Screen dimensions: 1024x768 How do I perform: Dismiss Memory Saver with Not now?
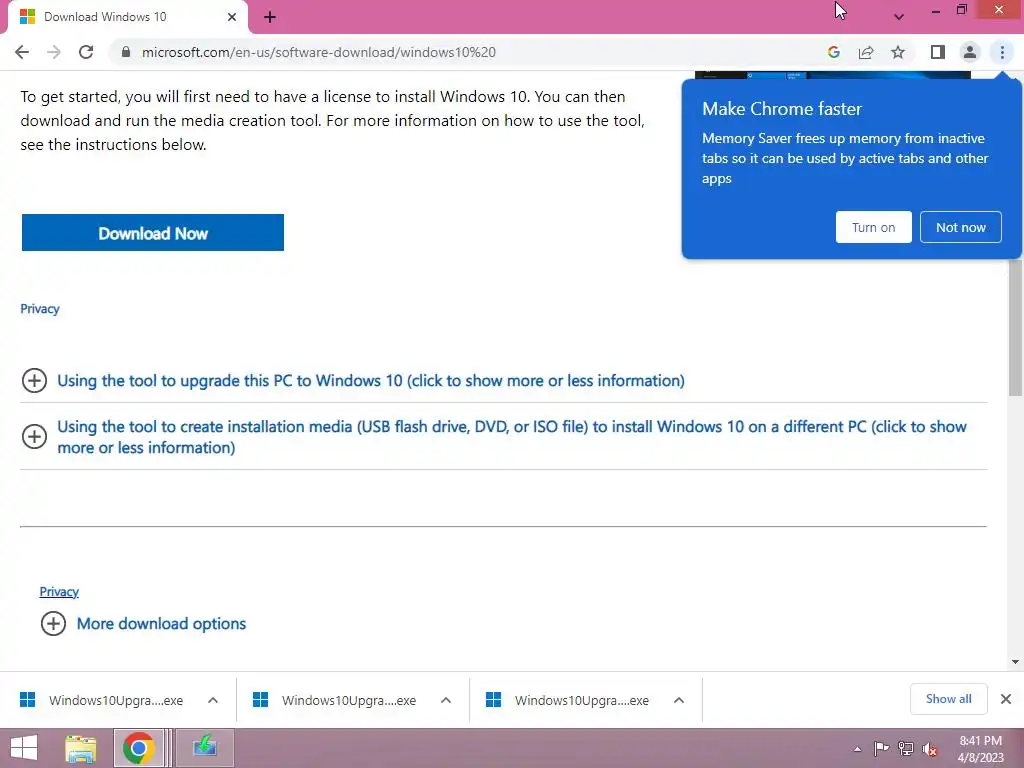click(x=961, y=227)
